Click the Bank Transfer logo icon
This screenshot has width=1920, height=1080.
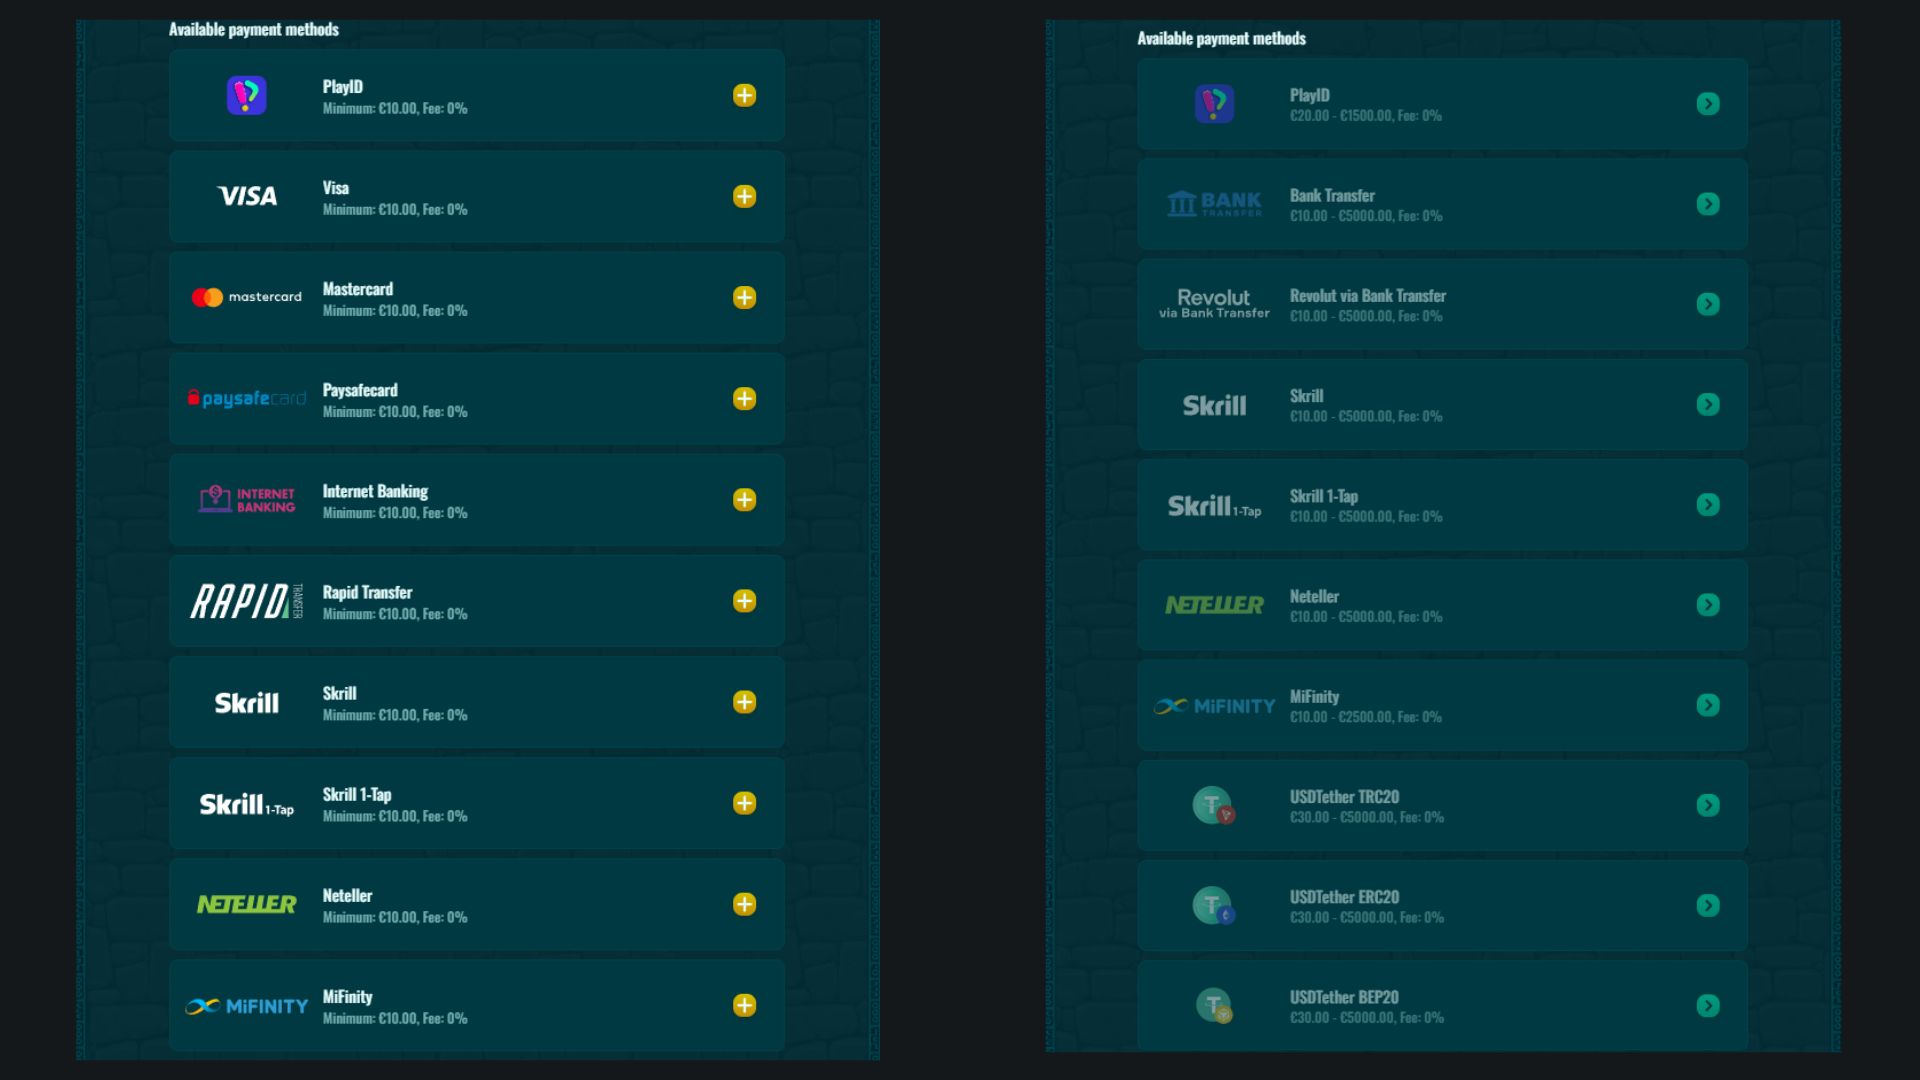click(x=1214, y=204)
